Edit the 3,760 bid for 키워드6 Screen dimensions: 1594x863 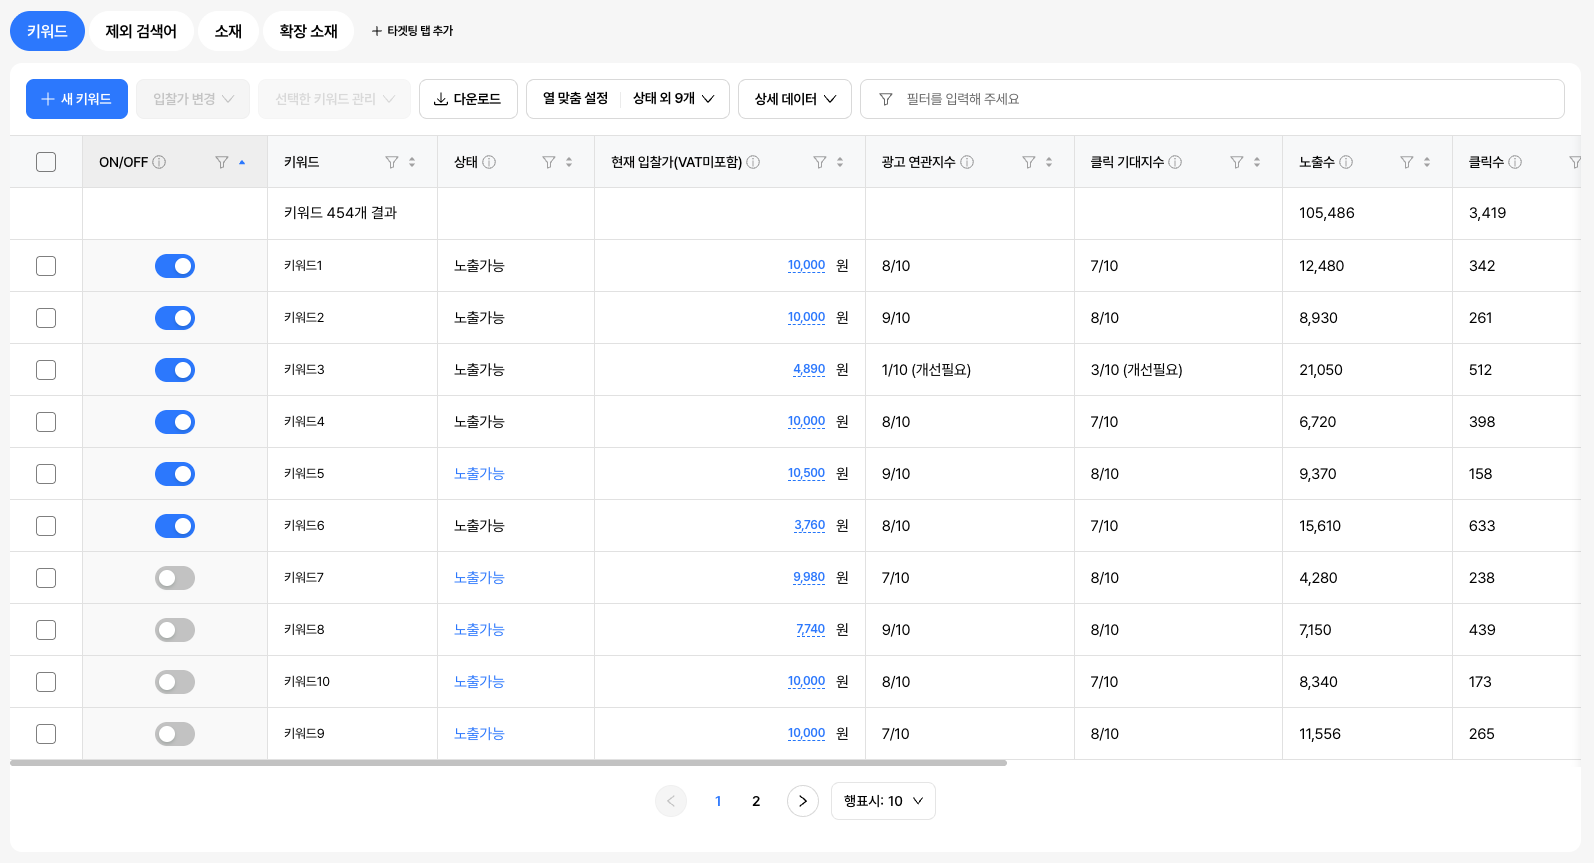coord(810,526)
